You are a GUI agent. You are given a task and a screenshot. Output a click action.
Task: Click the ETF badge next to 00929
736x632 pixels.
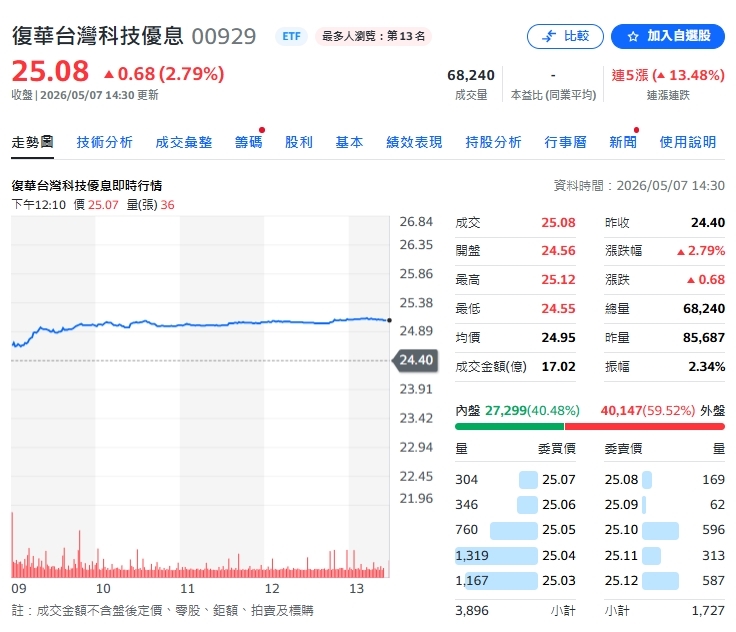(291, 36)
